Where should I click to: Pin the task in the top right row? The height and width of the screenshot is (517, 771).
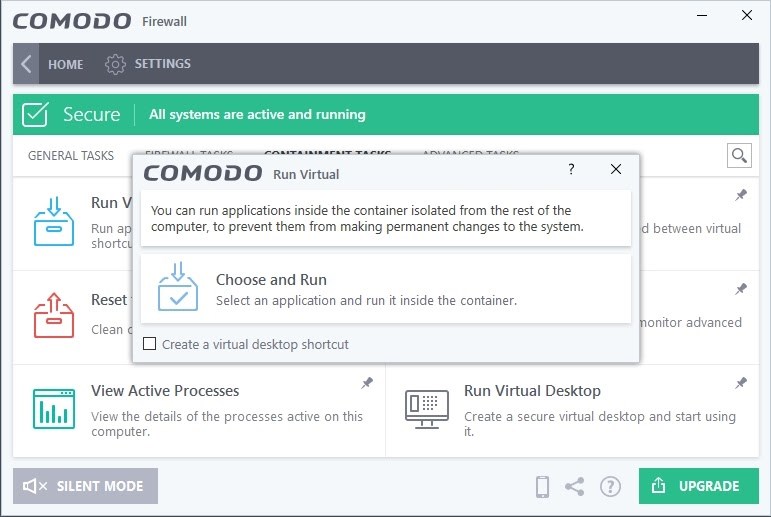(x=741, y=195)
